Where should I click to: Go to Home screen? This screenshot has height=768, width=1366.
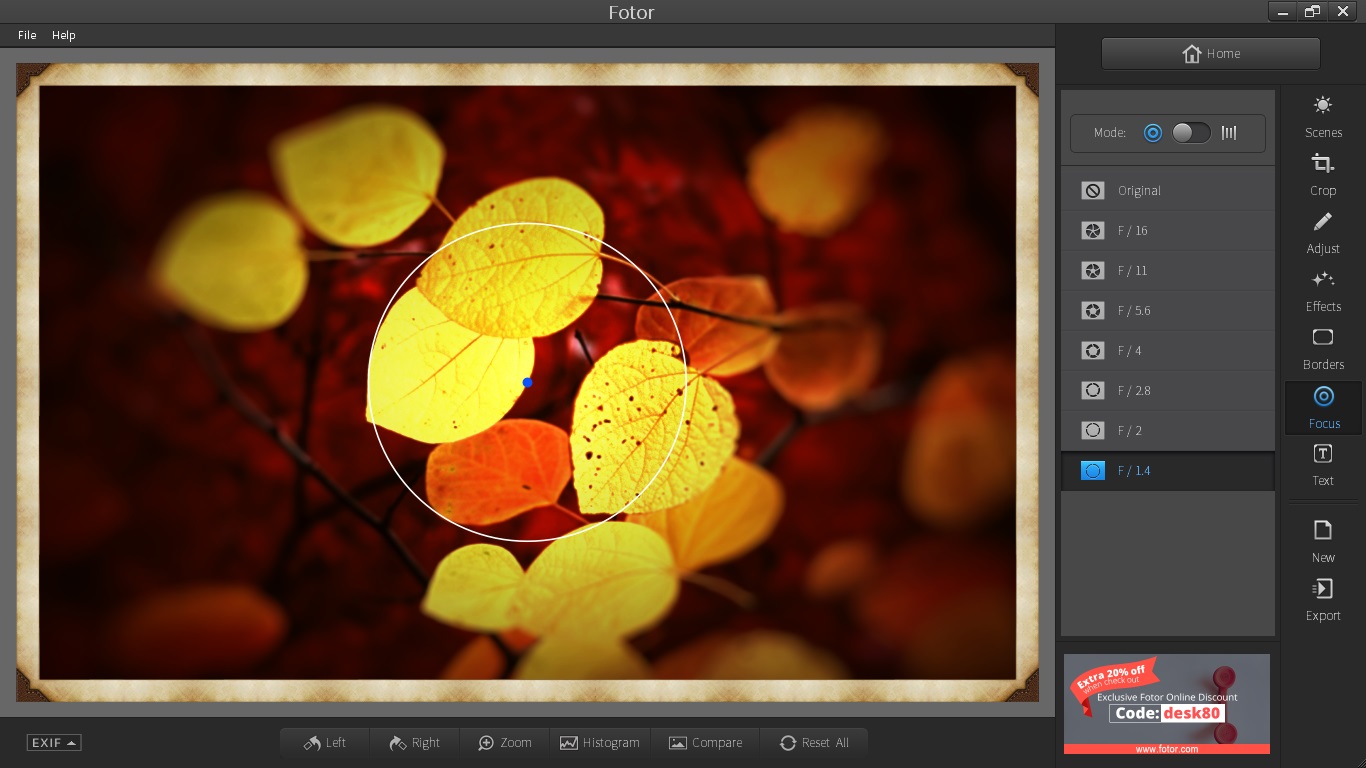coord(1211,54)
